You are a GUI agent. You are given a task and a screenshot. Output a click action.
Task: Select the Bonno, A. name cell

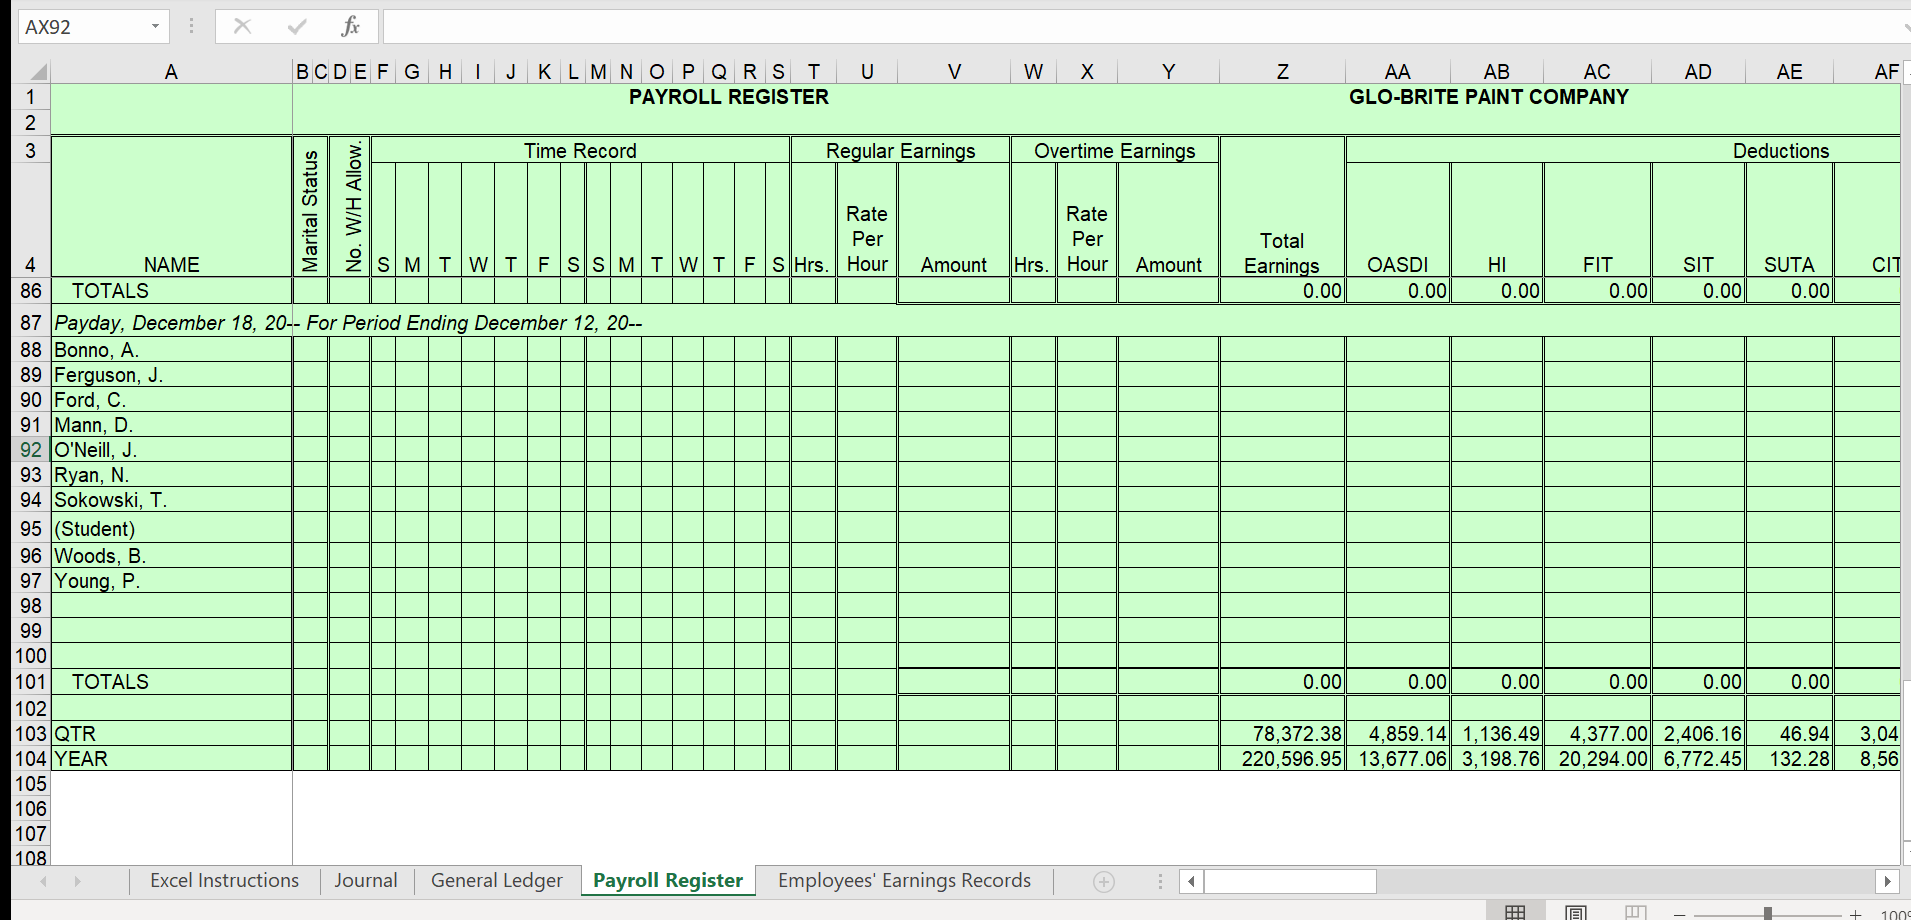(x=171, y=350)
